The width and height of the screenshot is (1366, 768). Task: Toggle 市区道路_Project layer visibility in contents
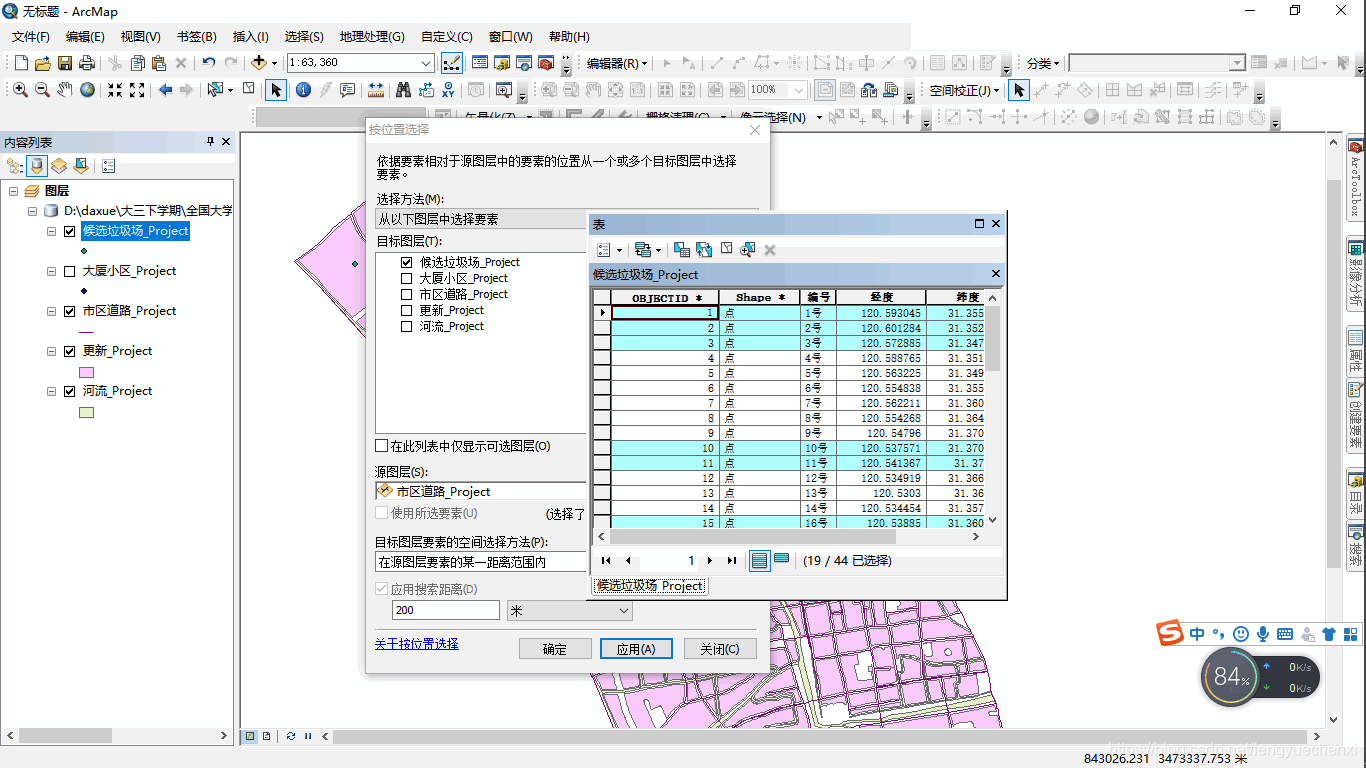[69, 311]
